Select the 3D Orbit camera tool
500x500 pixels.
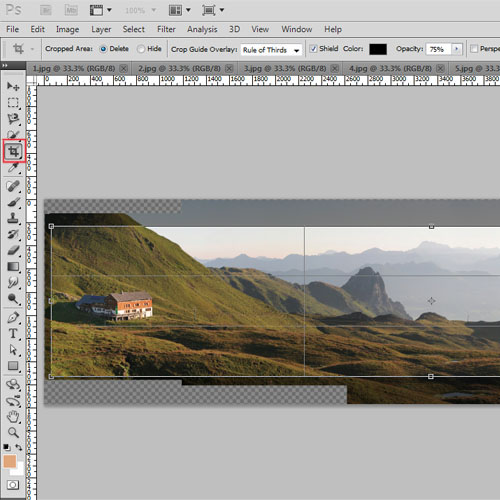tap(13, 401)
